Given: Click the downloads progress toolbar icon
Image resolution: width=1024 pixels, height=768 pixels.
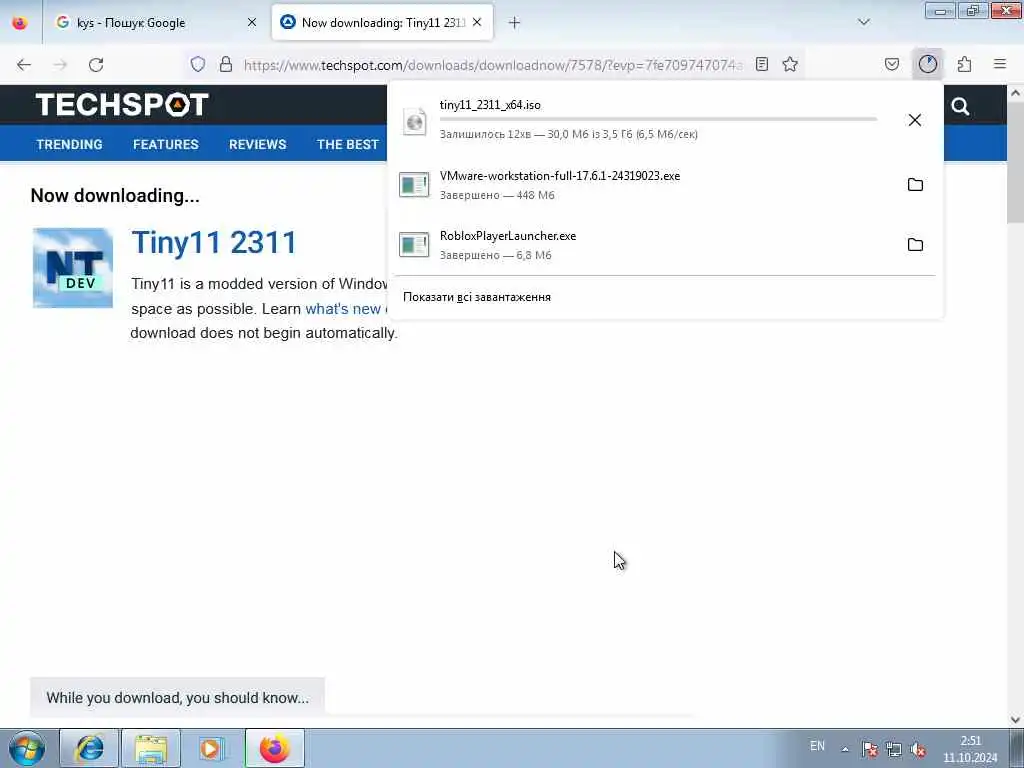Looking at the screenshot, I should (927, 64).
